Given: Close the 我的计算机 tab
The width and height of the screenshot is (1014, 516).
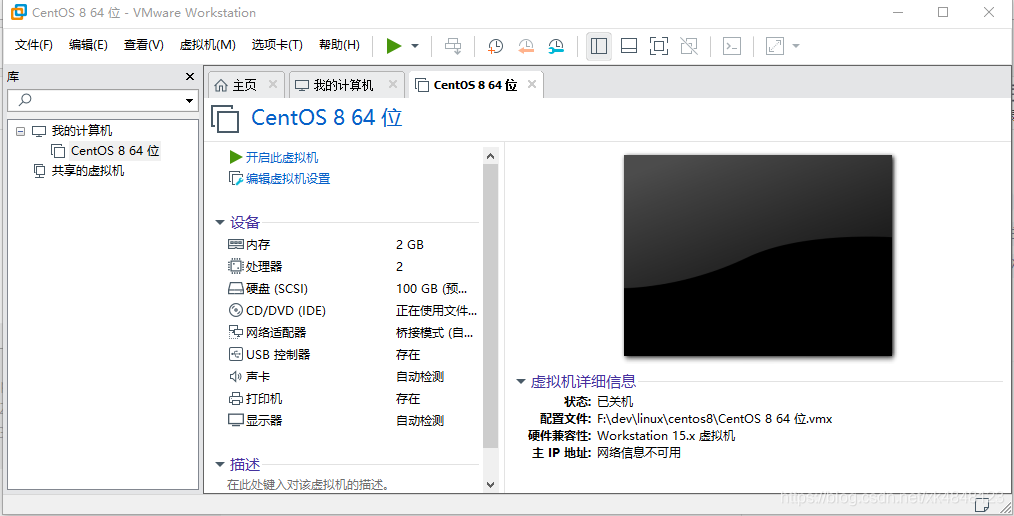Looking at the screenshot, I should [x=393, y=84].
